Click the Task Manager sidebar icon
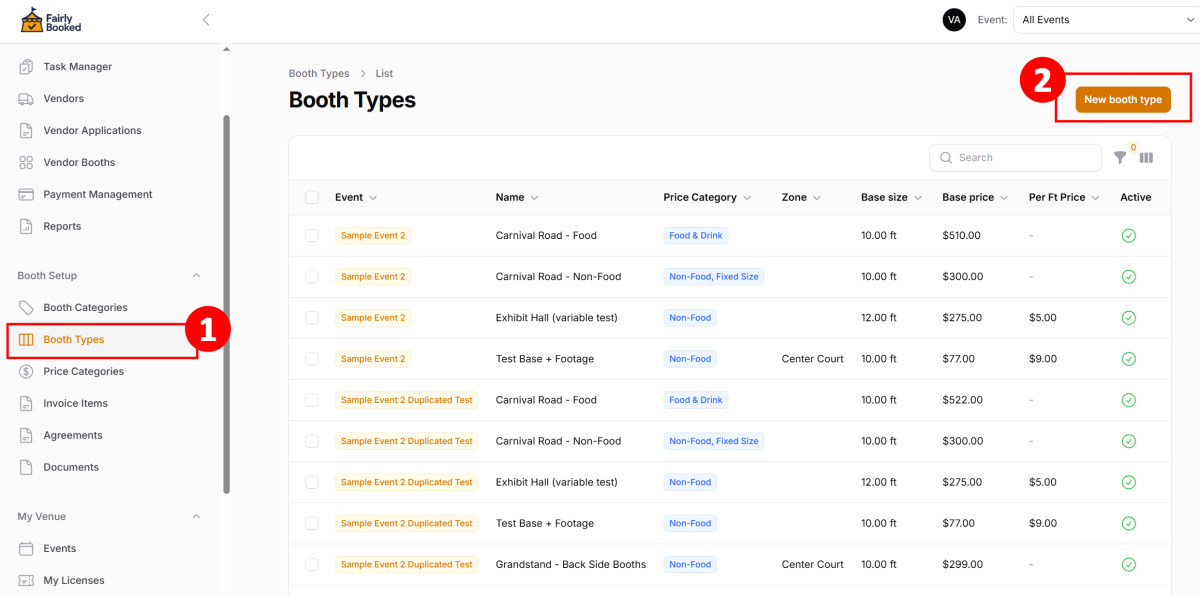 [x=26, y=67]
